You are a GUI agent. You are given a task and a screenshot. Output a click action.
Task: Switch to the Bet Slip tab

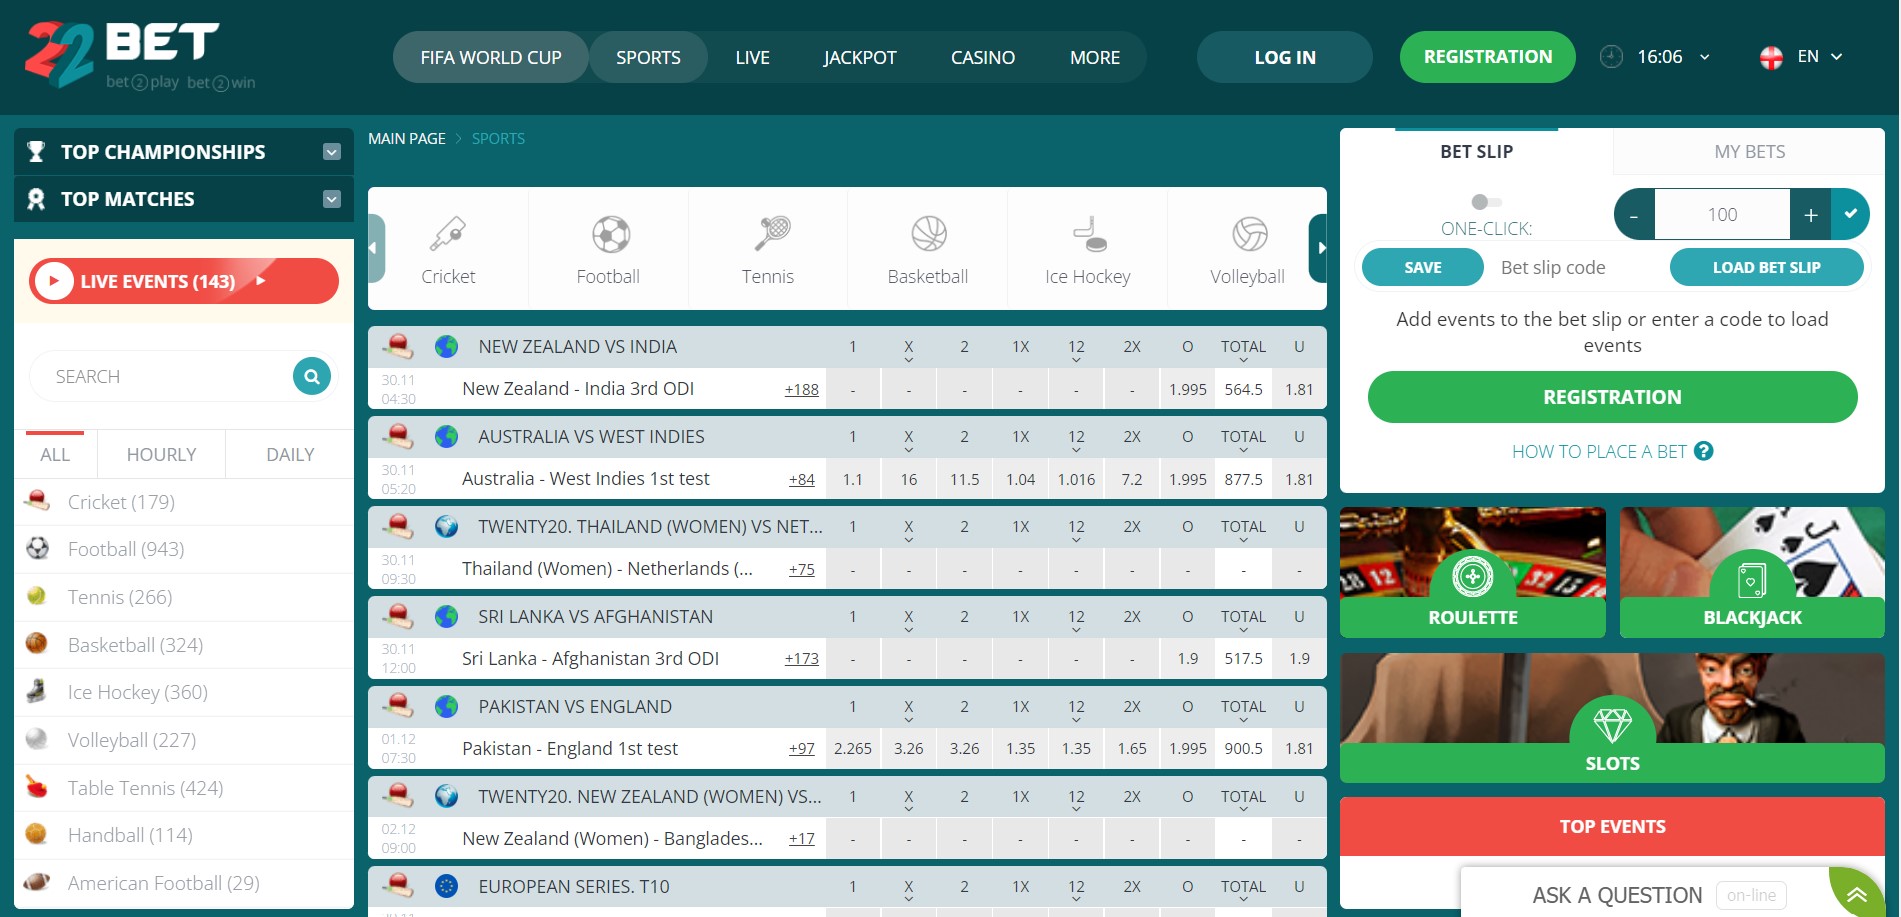(x=1476, y=152)
